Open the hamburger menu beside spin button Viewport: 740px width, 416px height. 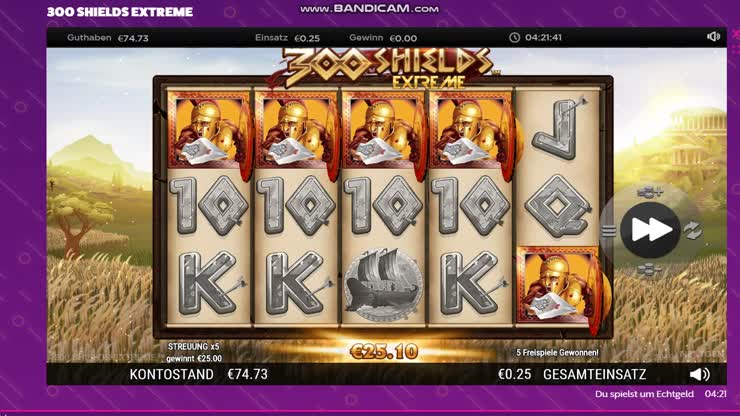[x=609, y=231]
